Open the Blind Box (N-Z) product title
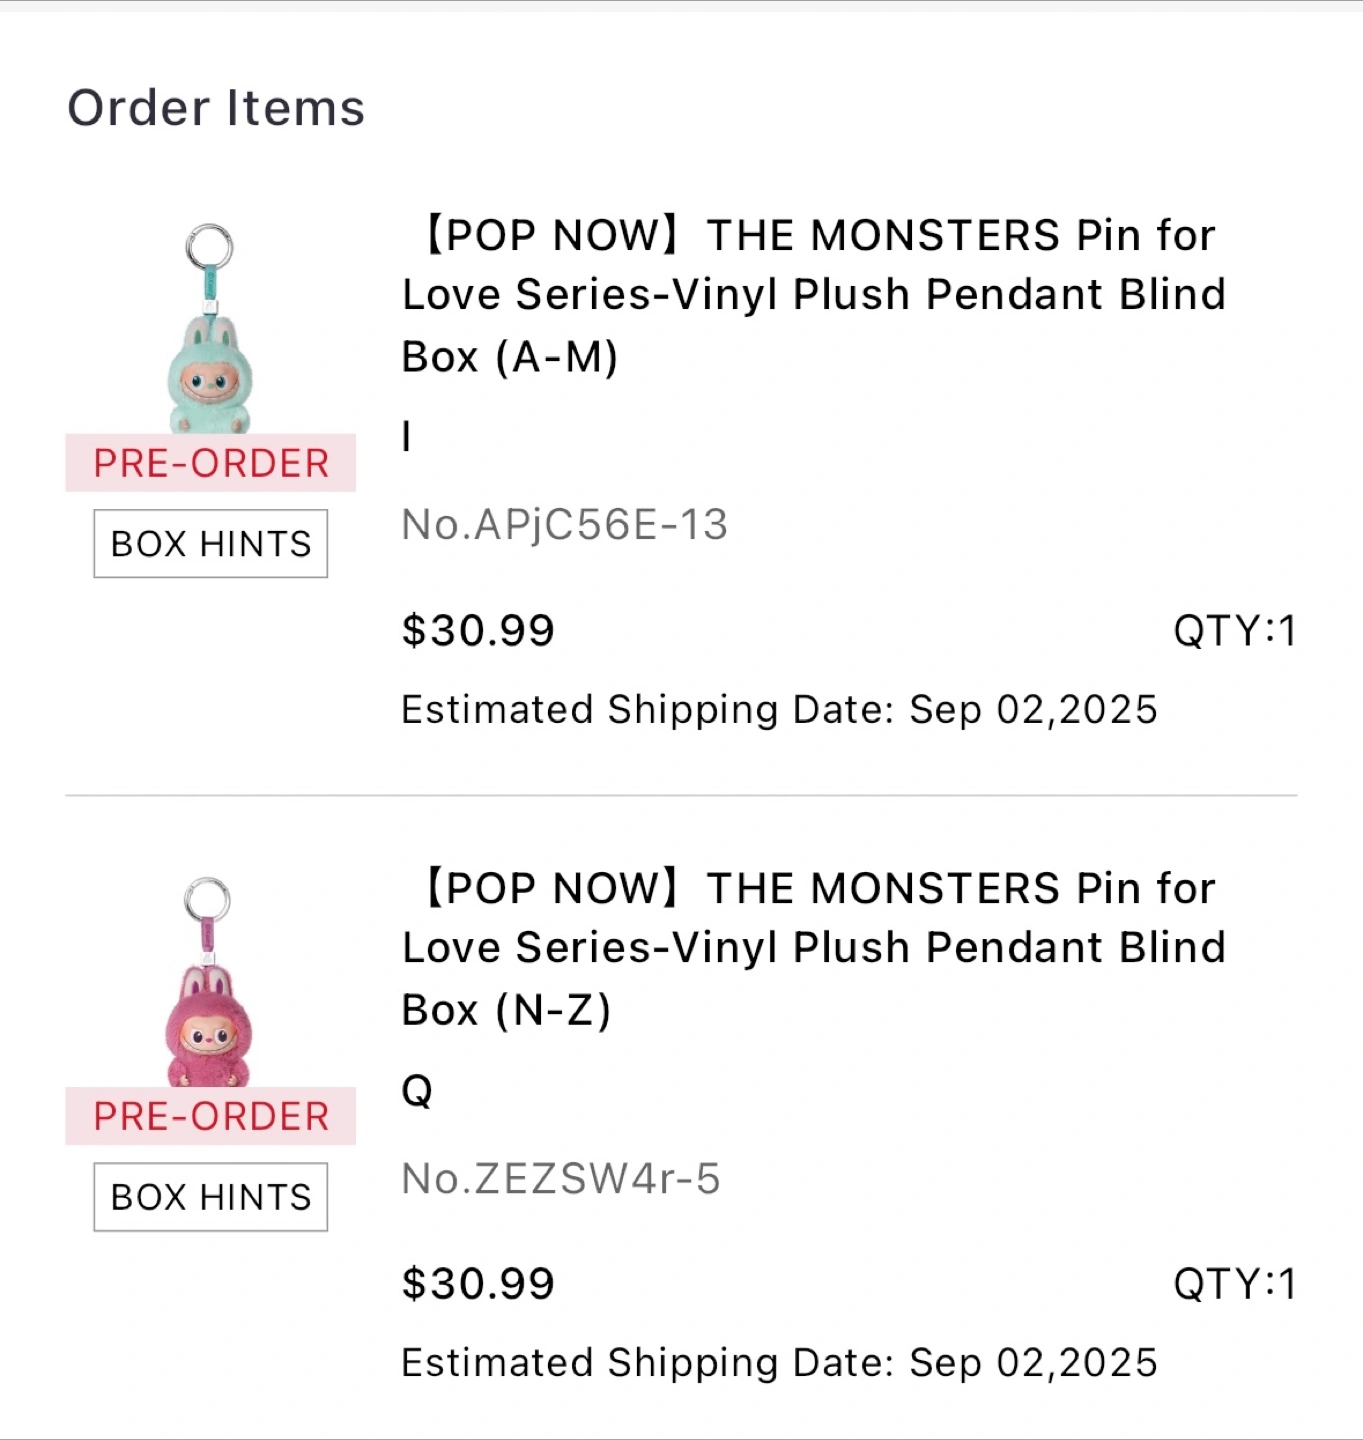 point(812,948)
